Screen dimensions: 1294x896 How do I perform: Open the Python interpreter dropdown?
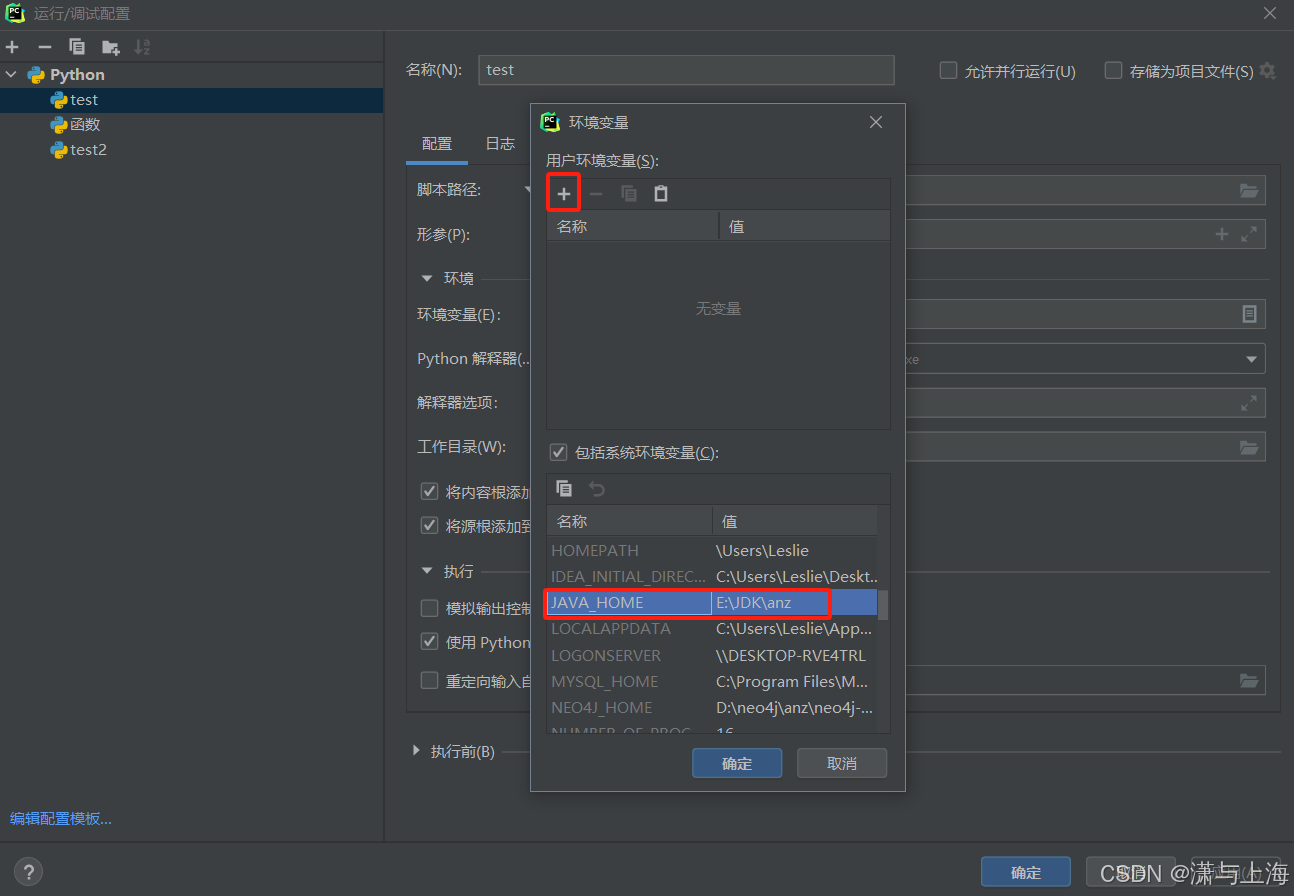(x=1251, y=359)
